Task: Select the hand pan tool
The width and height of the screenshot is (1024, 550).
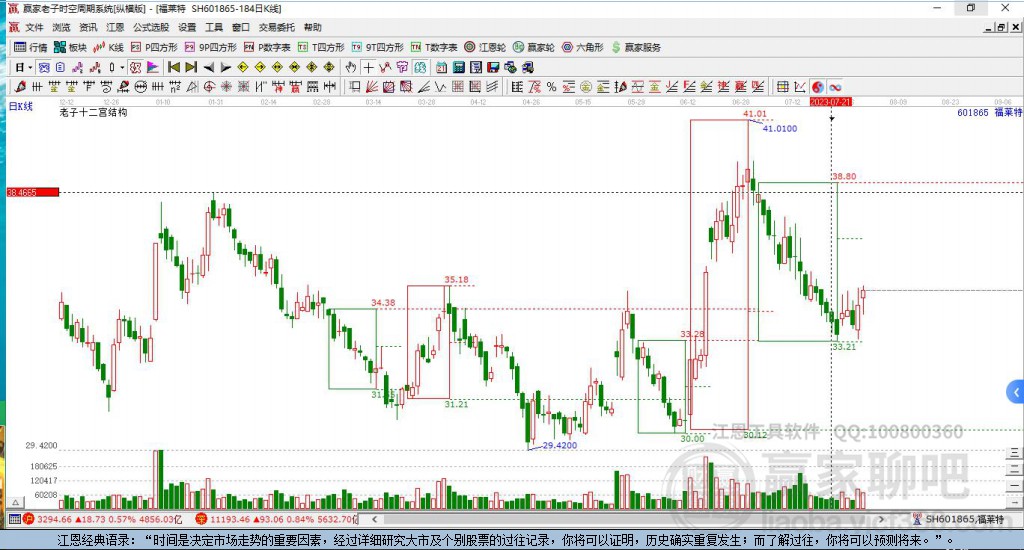Action: (351, 67)
